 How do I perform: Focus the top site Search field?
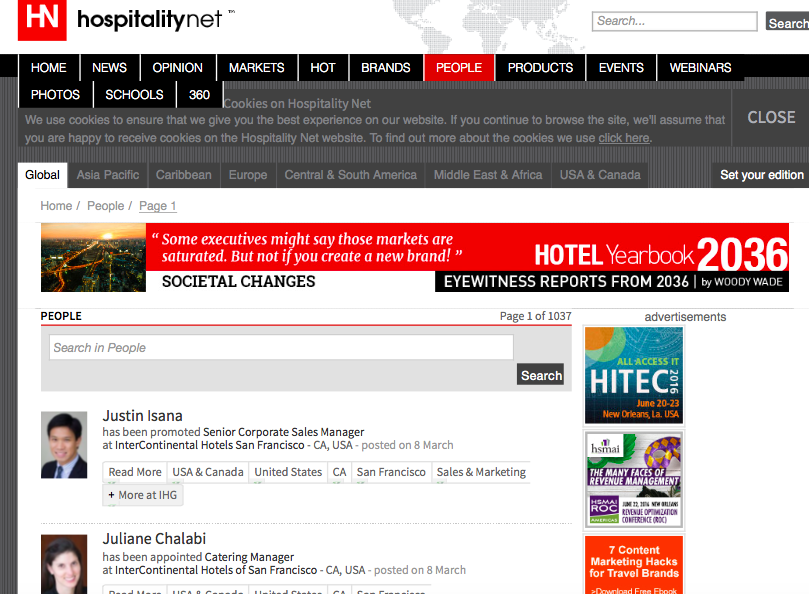(674, 21)
